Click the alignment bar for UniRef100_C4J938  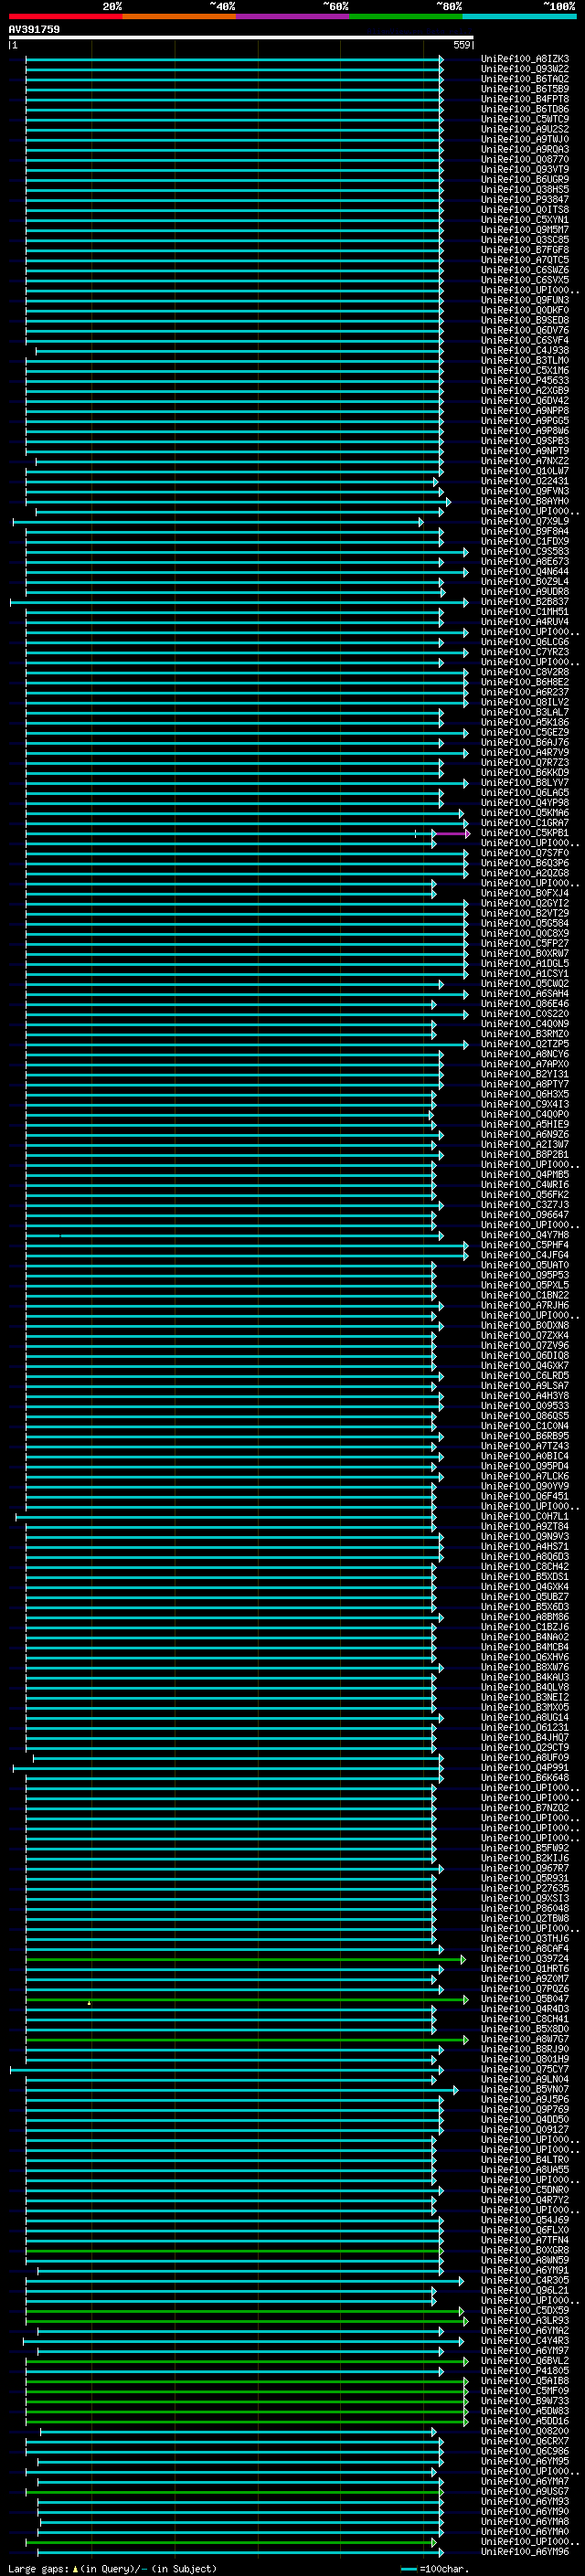(x=239, y=351)
